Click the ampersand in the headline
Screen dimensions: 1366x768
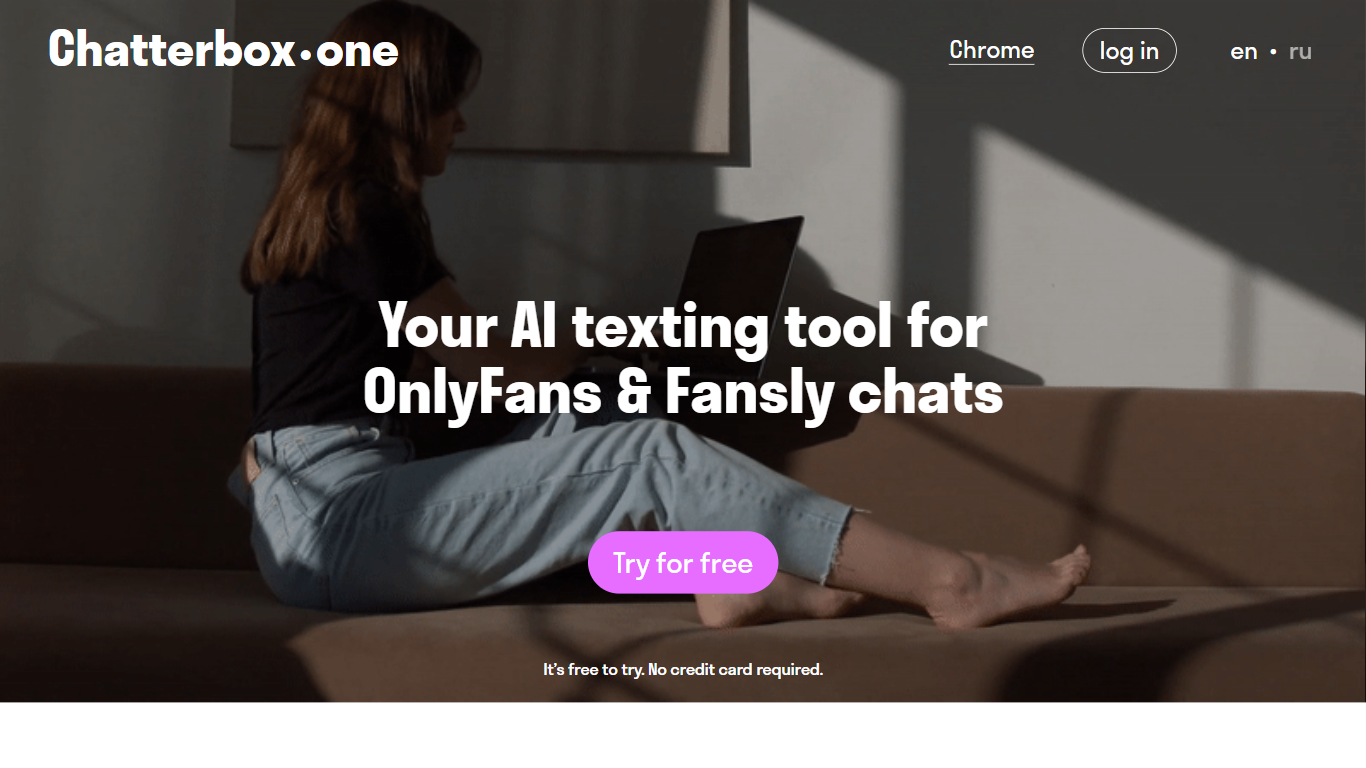click(633, 393)
